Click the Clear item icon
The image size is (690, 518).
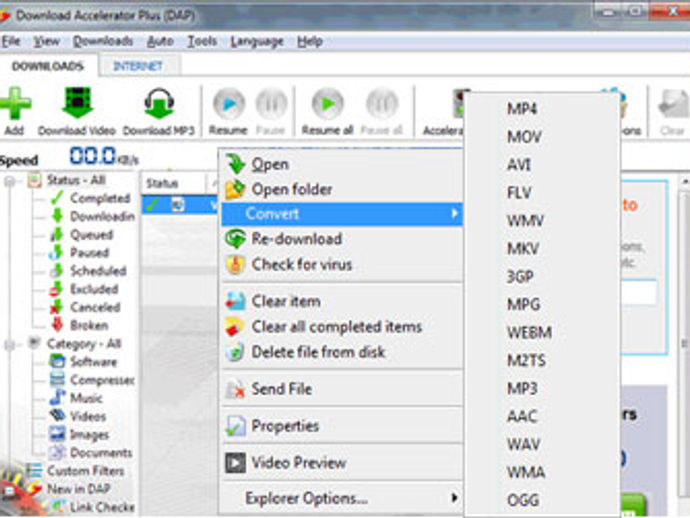(x=235, y=301)
